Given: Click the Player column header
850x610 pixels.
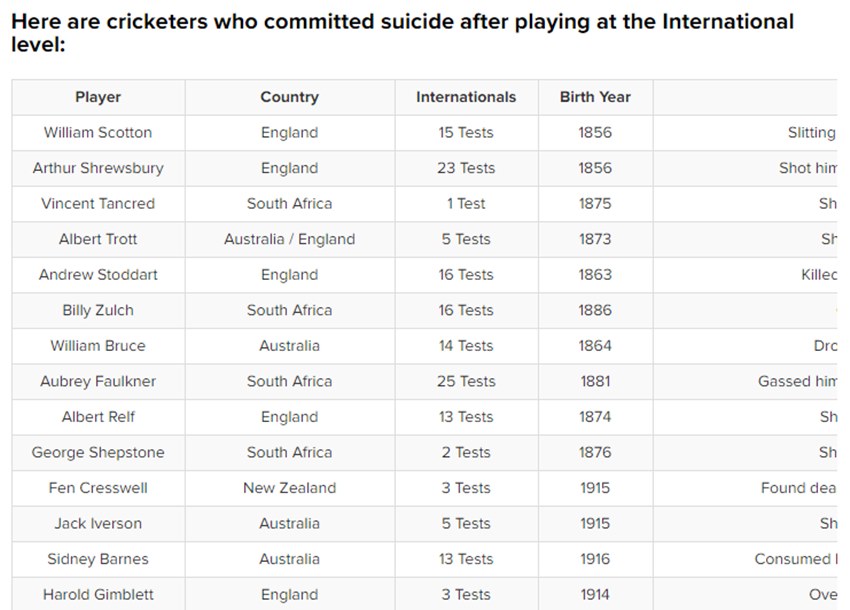Looking at the screenshot, I should [98, 97].
